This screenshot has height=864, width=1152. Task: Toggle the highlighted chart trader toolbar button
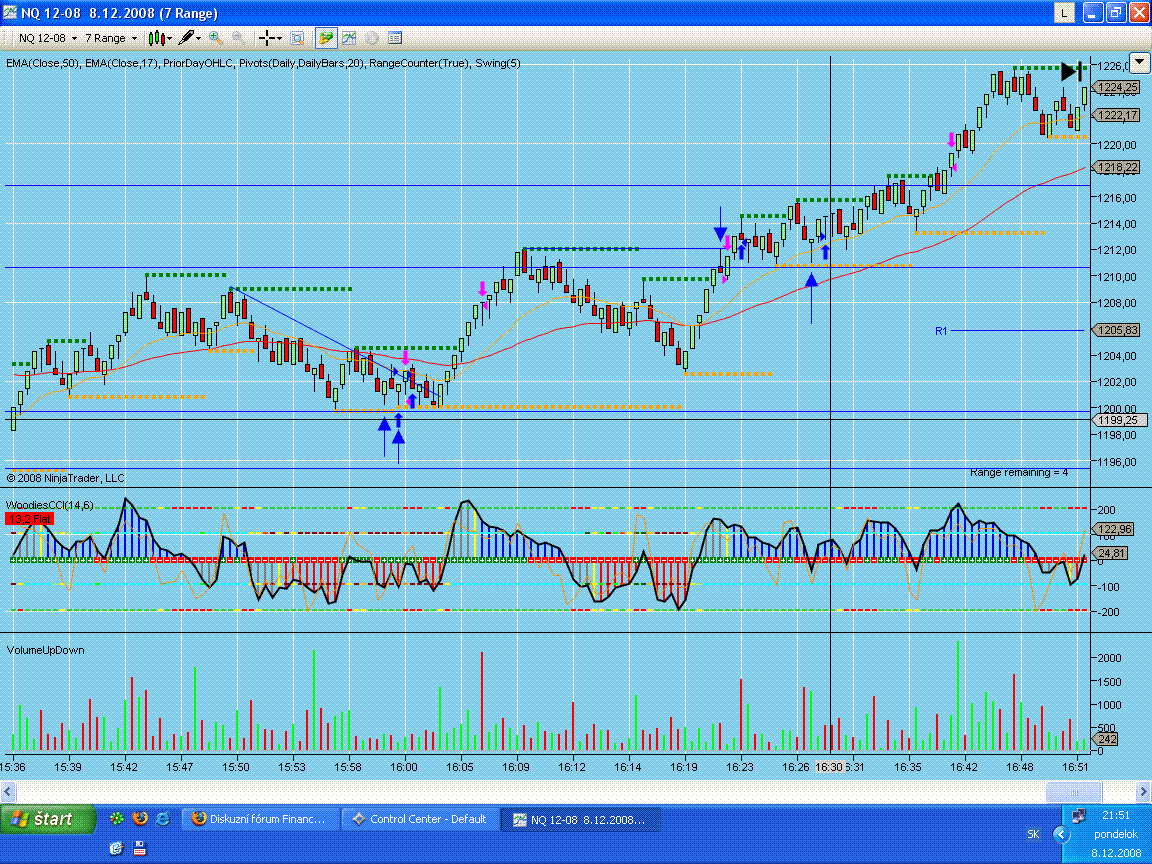326,38
